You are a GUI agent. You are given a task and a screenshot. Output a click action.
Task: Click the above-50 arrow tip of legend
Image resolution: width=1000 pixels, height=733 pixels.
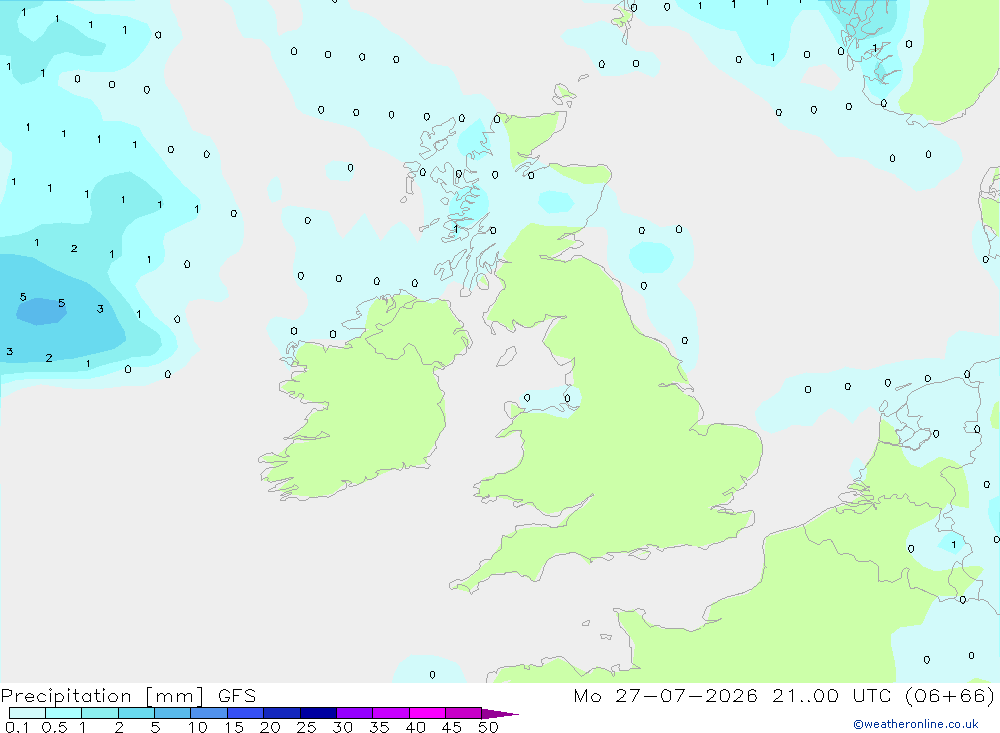point(499,714)
